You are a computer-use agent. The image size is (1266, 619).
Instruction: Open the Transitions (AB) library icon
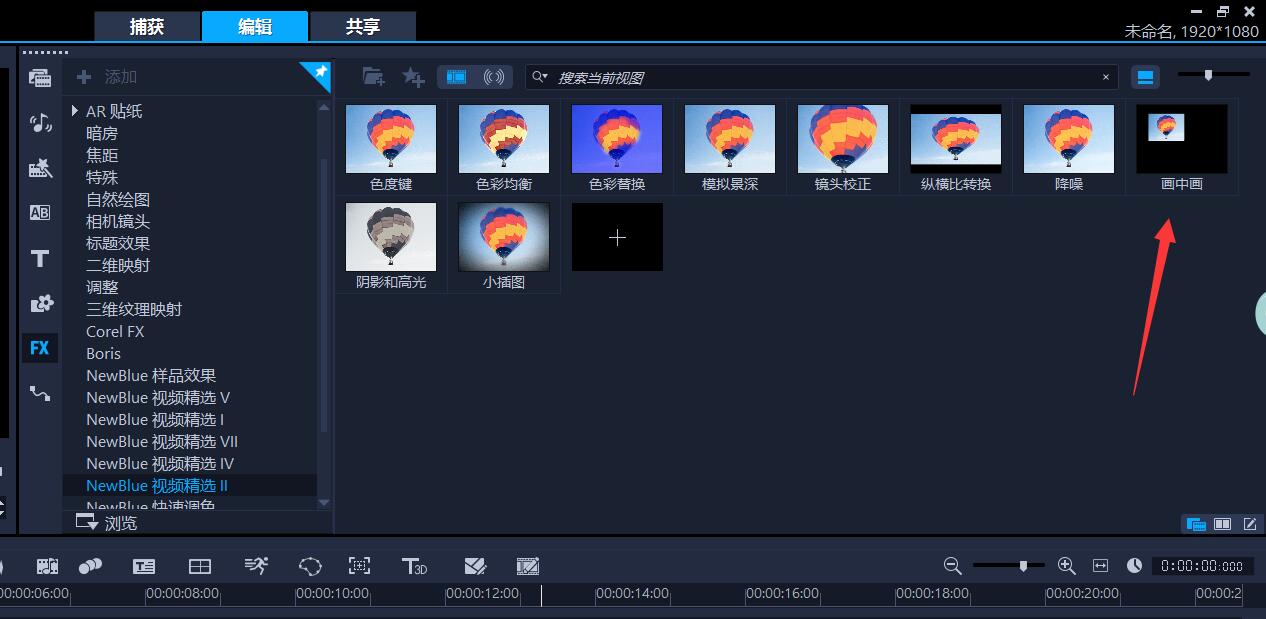click(40, 212)
